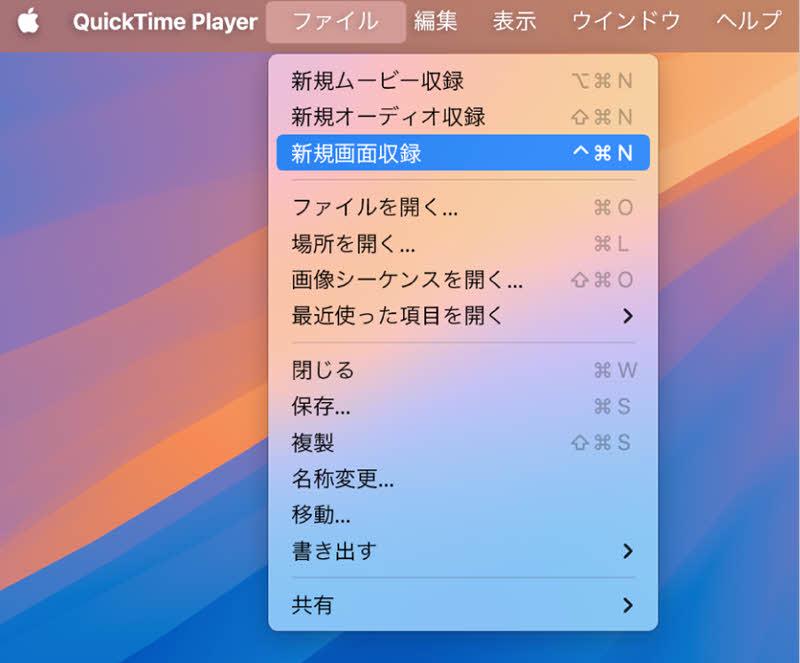Click the 閉じる menu item
Image resolution: width=800 pixels, height=663 pixels.
[x=463, y=370]
